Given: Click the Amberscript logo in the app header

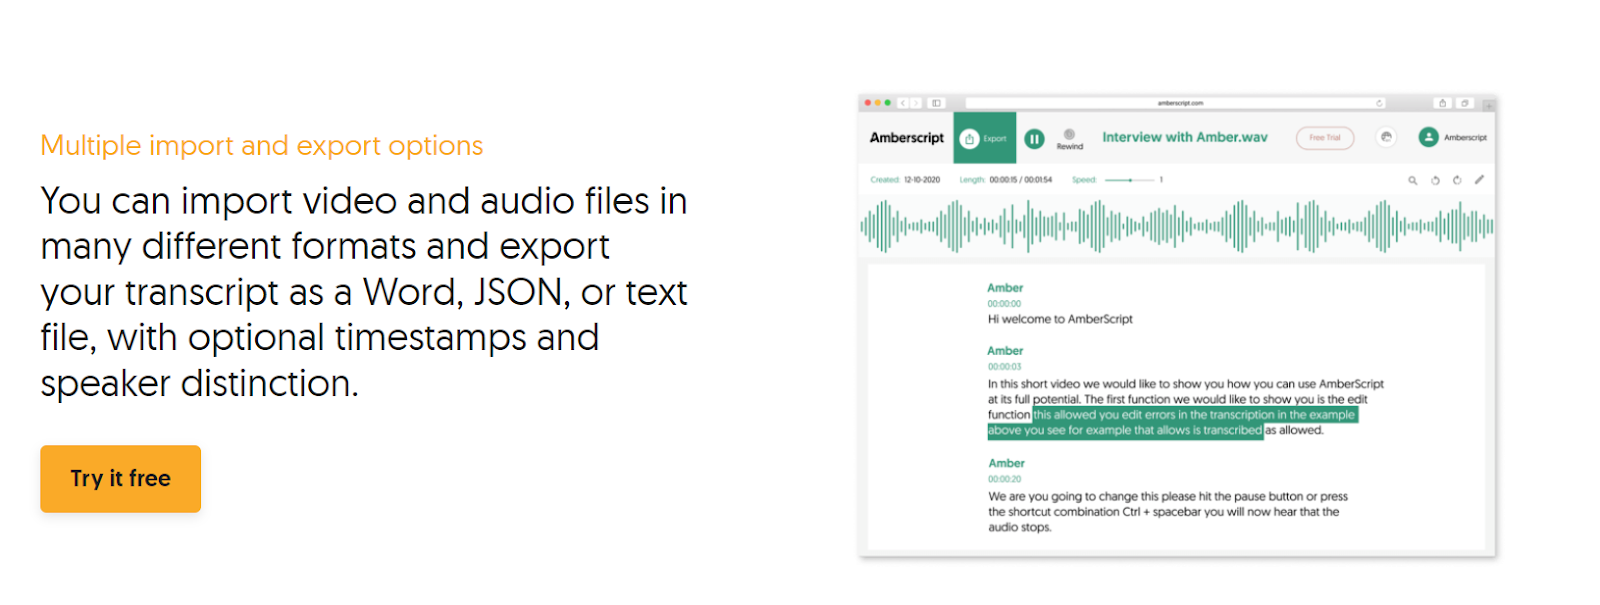Looking at the screenshot, I should coord(906,138).
